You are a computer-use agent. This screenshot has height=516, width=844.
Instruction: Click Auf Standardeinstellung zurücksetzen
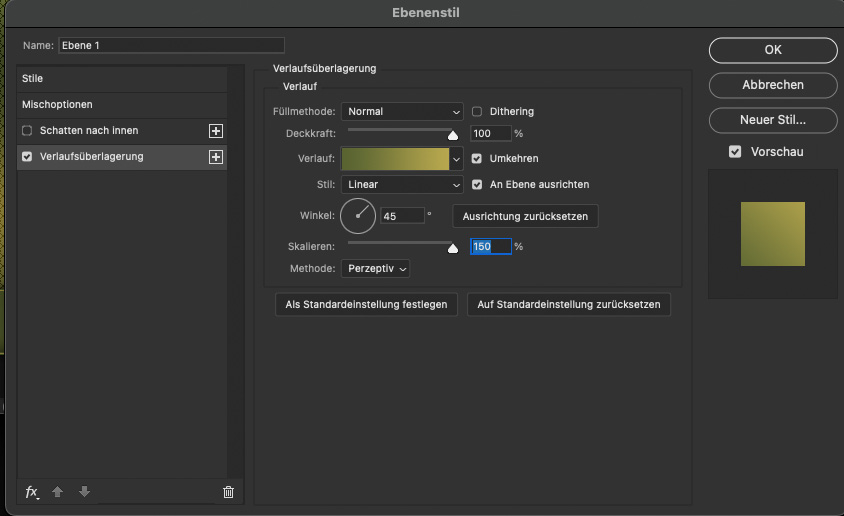pos(569,305)
